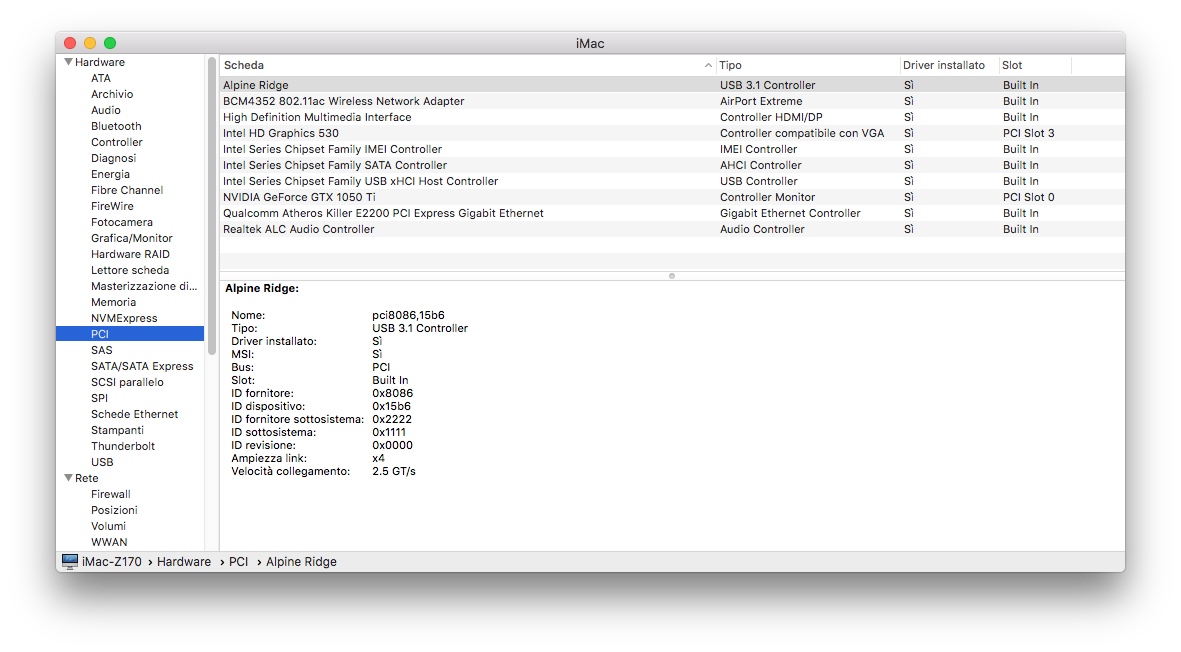The width and height of the screenshot is (1181, 652).
Task: Open SATA/SATA Express section
Action: pyautogui.click(x=142, y=366)
